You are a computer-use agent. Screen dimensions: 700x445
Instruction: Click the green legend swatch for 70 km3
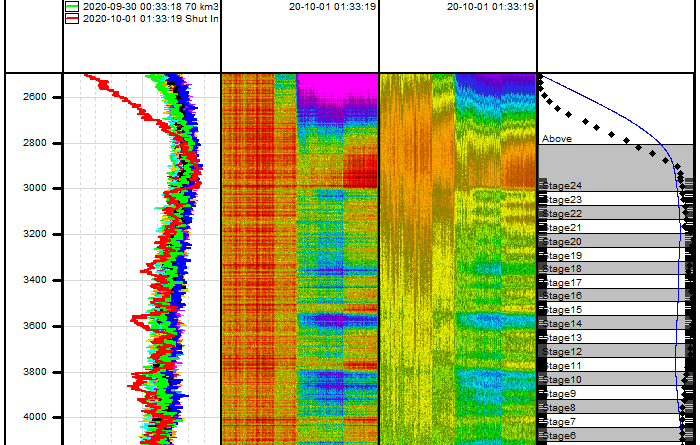click(72, 7)
